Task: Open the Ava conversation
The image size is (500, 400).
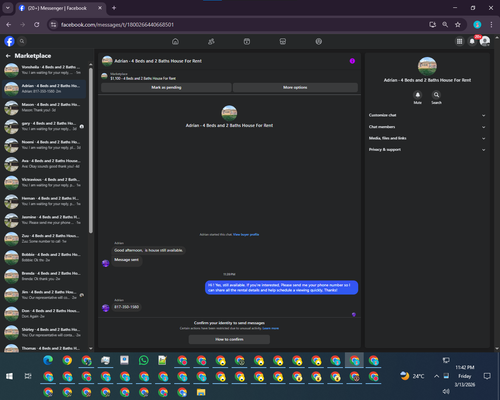Action: pos(44,164)
